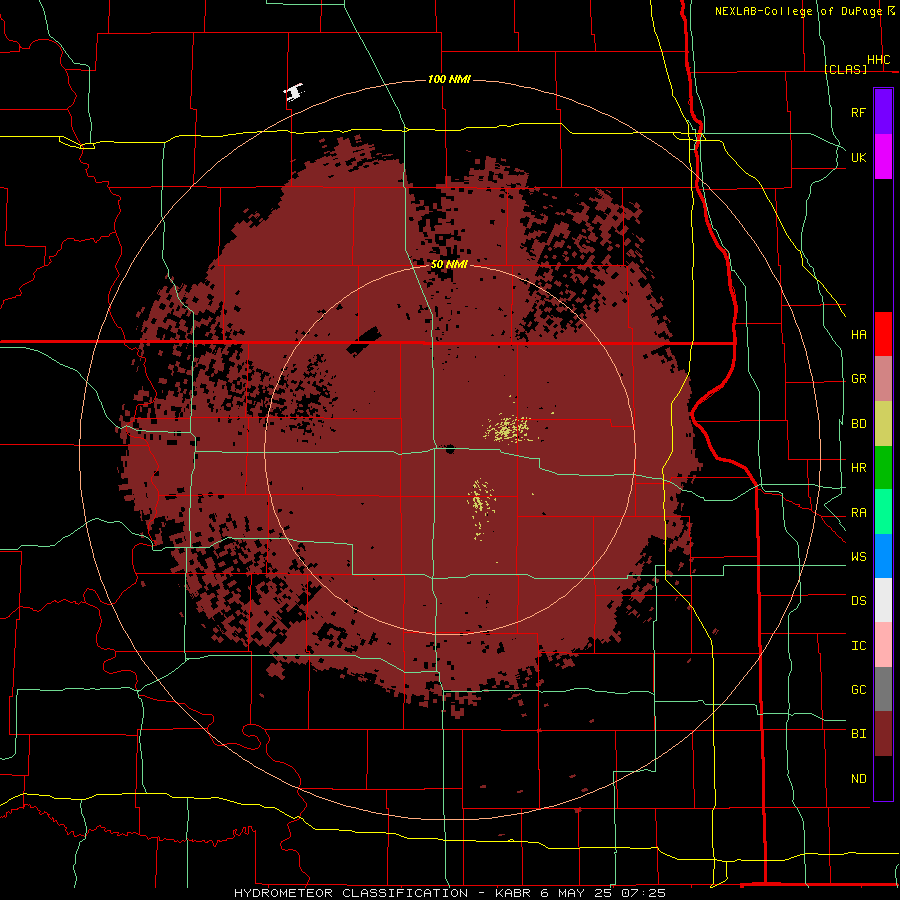Pick the mint green RA legend swatch
This screenshot has height=900, width=900.
883,512
